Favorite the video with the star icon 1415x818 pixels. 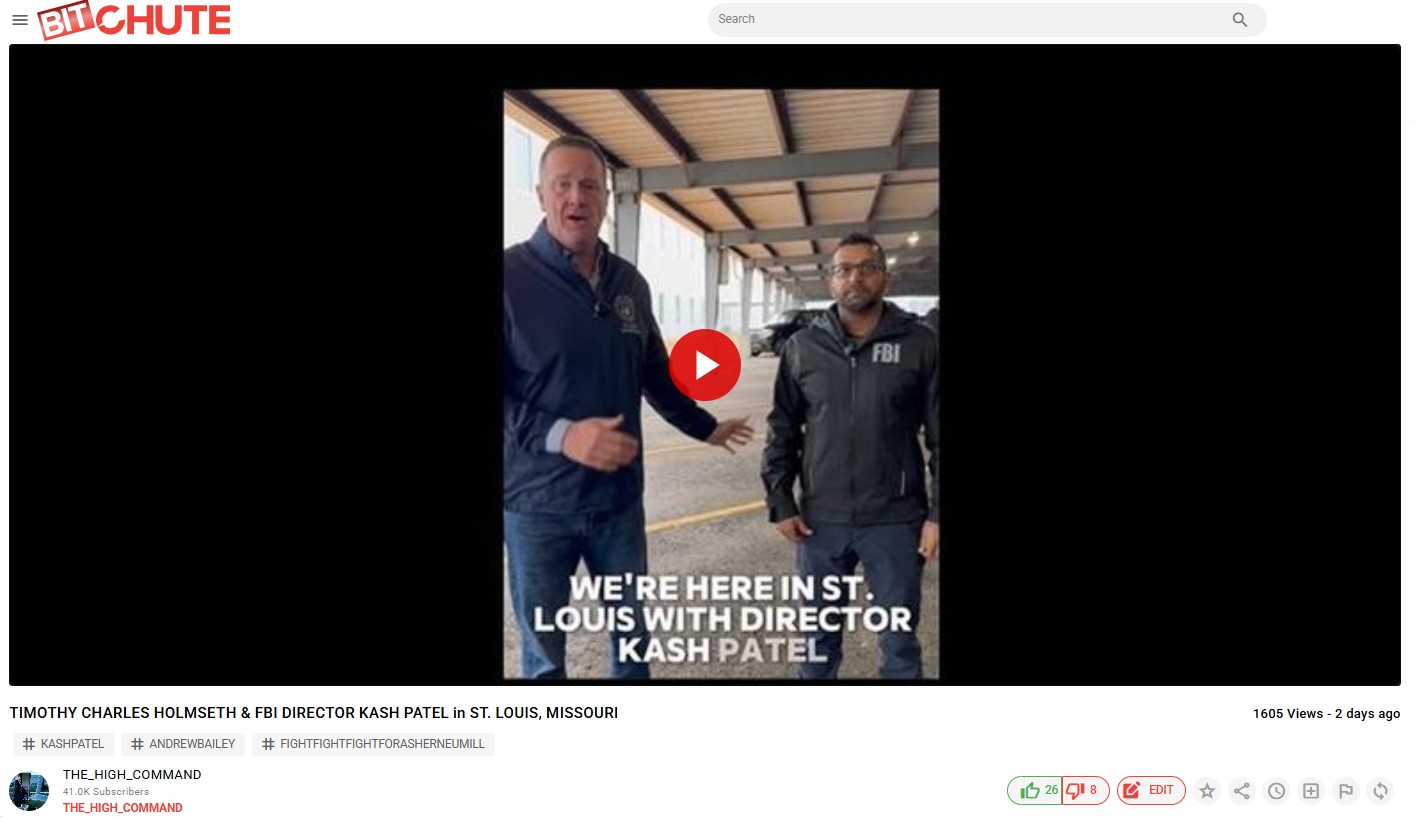tap(1207, 791)
